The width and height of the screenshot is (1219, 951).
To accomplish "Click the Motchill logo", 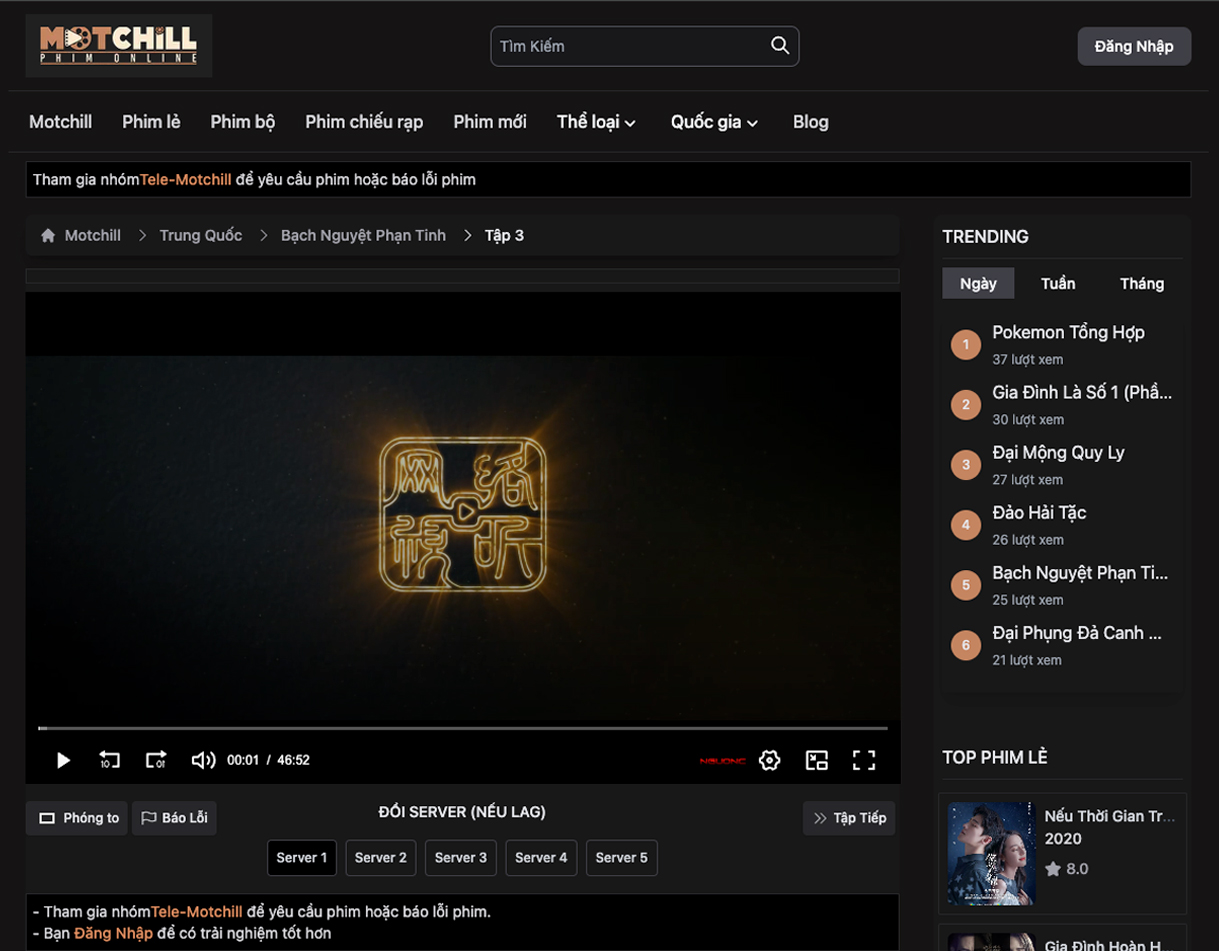I will point(118,45).
